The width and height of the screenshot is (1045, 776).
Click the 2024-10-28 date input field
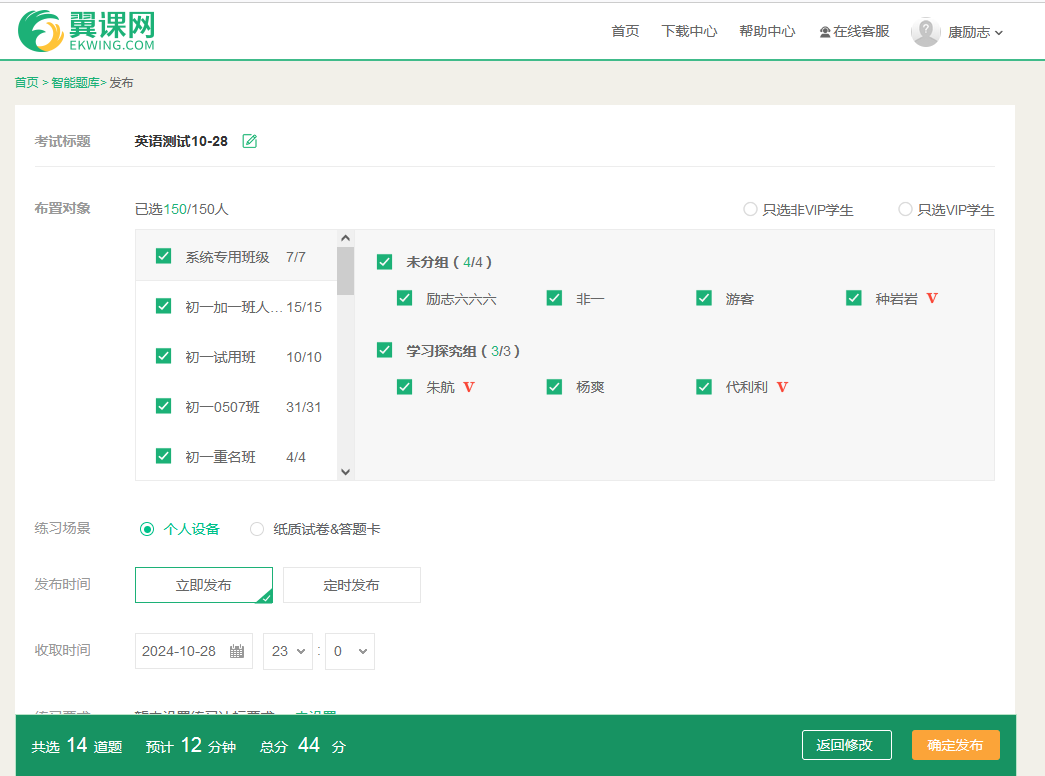pos(194,651)
